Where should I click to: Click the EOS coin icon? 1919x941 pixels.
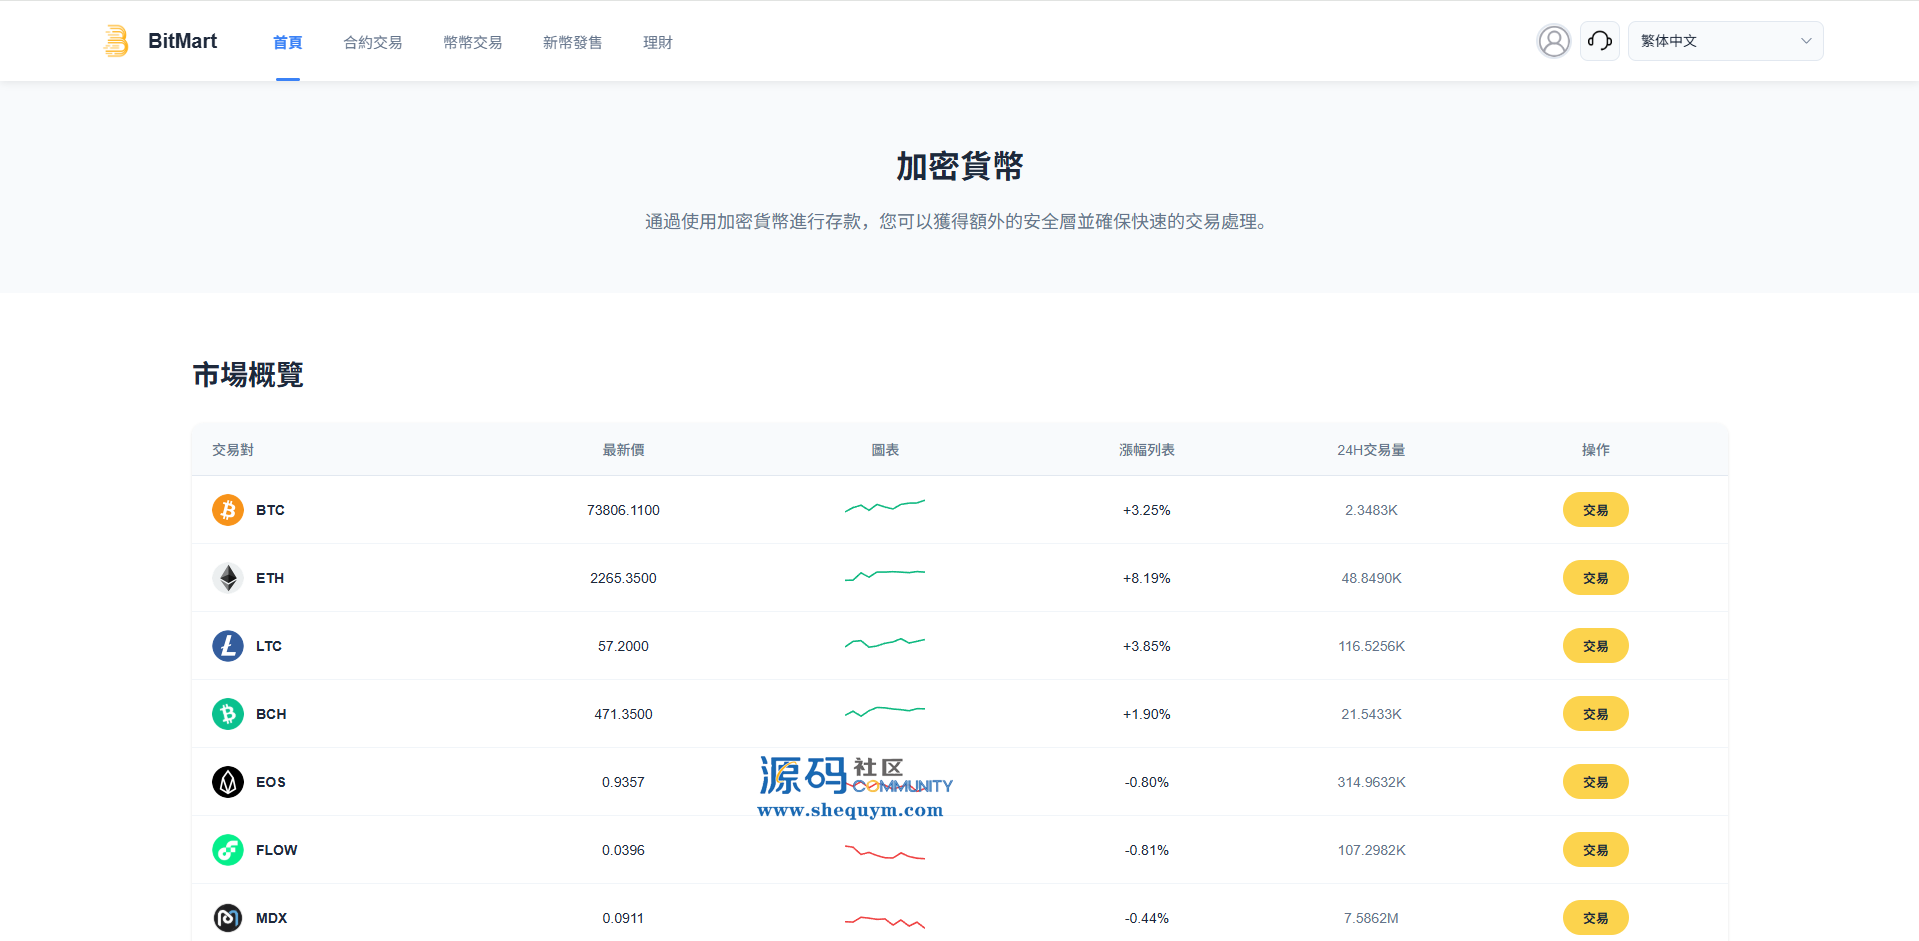pyautogui.click(x=228, y=782)
